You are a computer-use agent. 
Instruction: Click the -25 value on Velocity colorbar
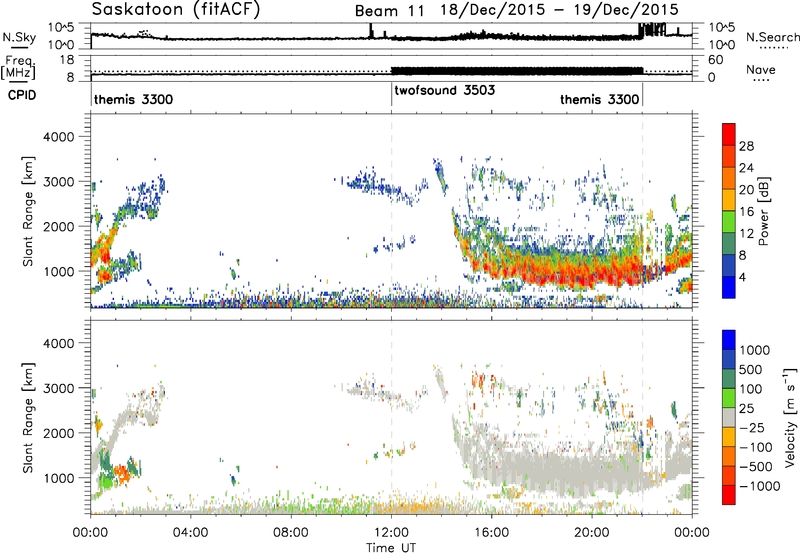click(752, 428)
